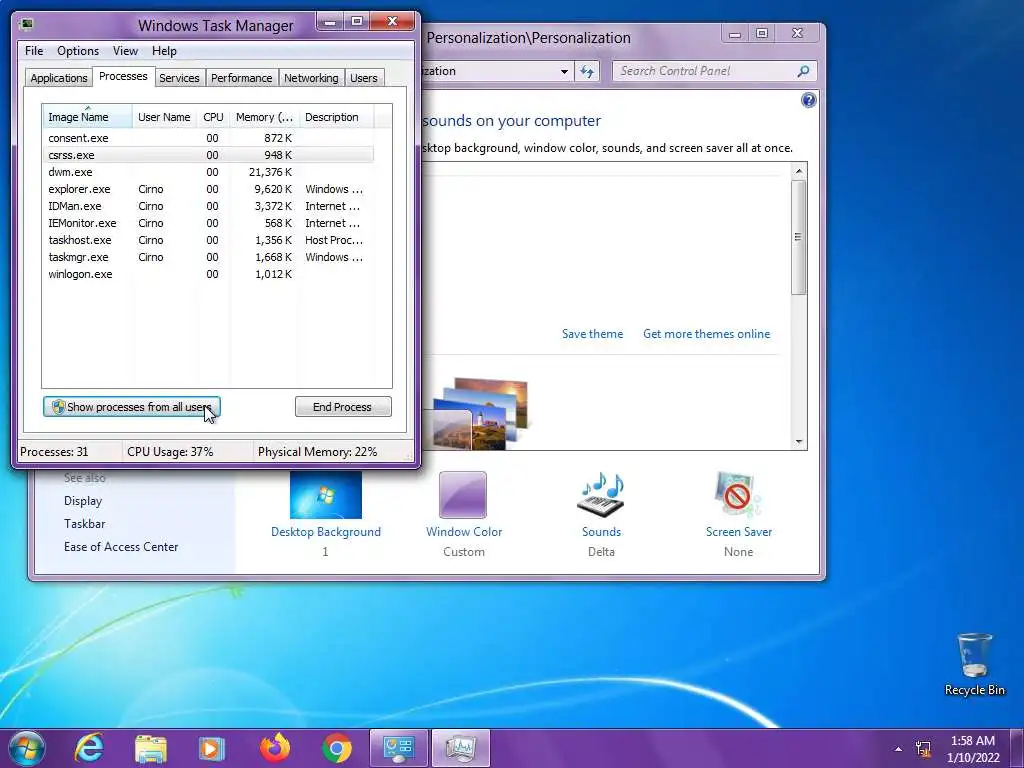Viewport: 1024px width, 768px height.
Task: Select the taskhost.exe process row
Action: [x=208, y=240]
